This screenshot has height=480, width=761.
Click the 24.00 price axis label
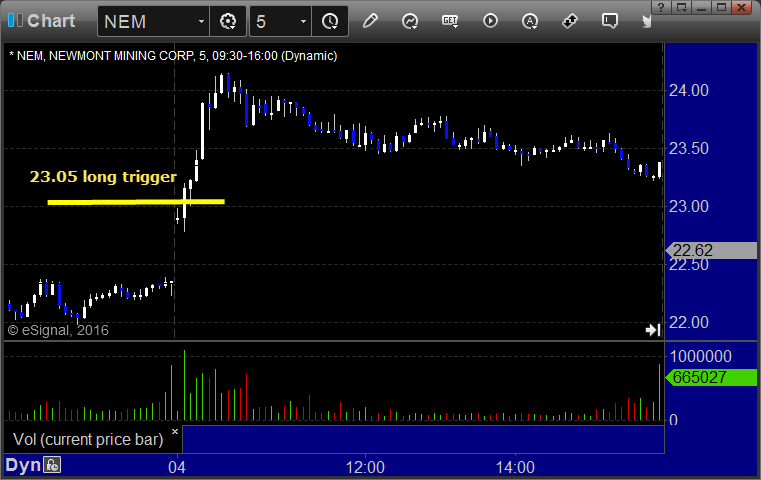point(689,90)
